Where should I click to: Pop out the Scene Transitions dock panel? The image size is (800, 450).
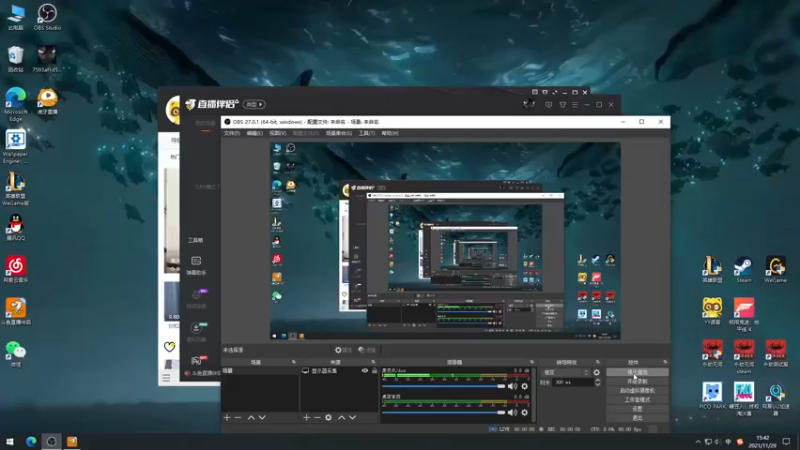[x=598, y=362]
